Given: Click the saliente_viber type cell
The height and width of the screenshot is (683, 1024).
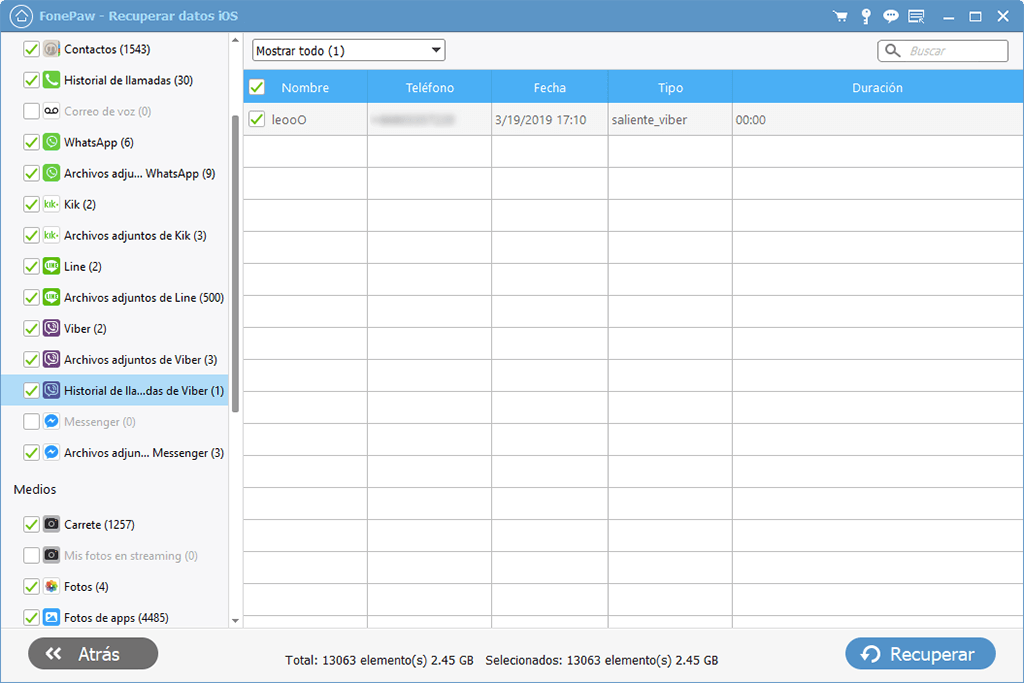Looking at the screenshot, I should (x=670, y=119).
